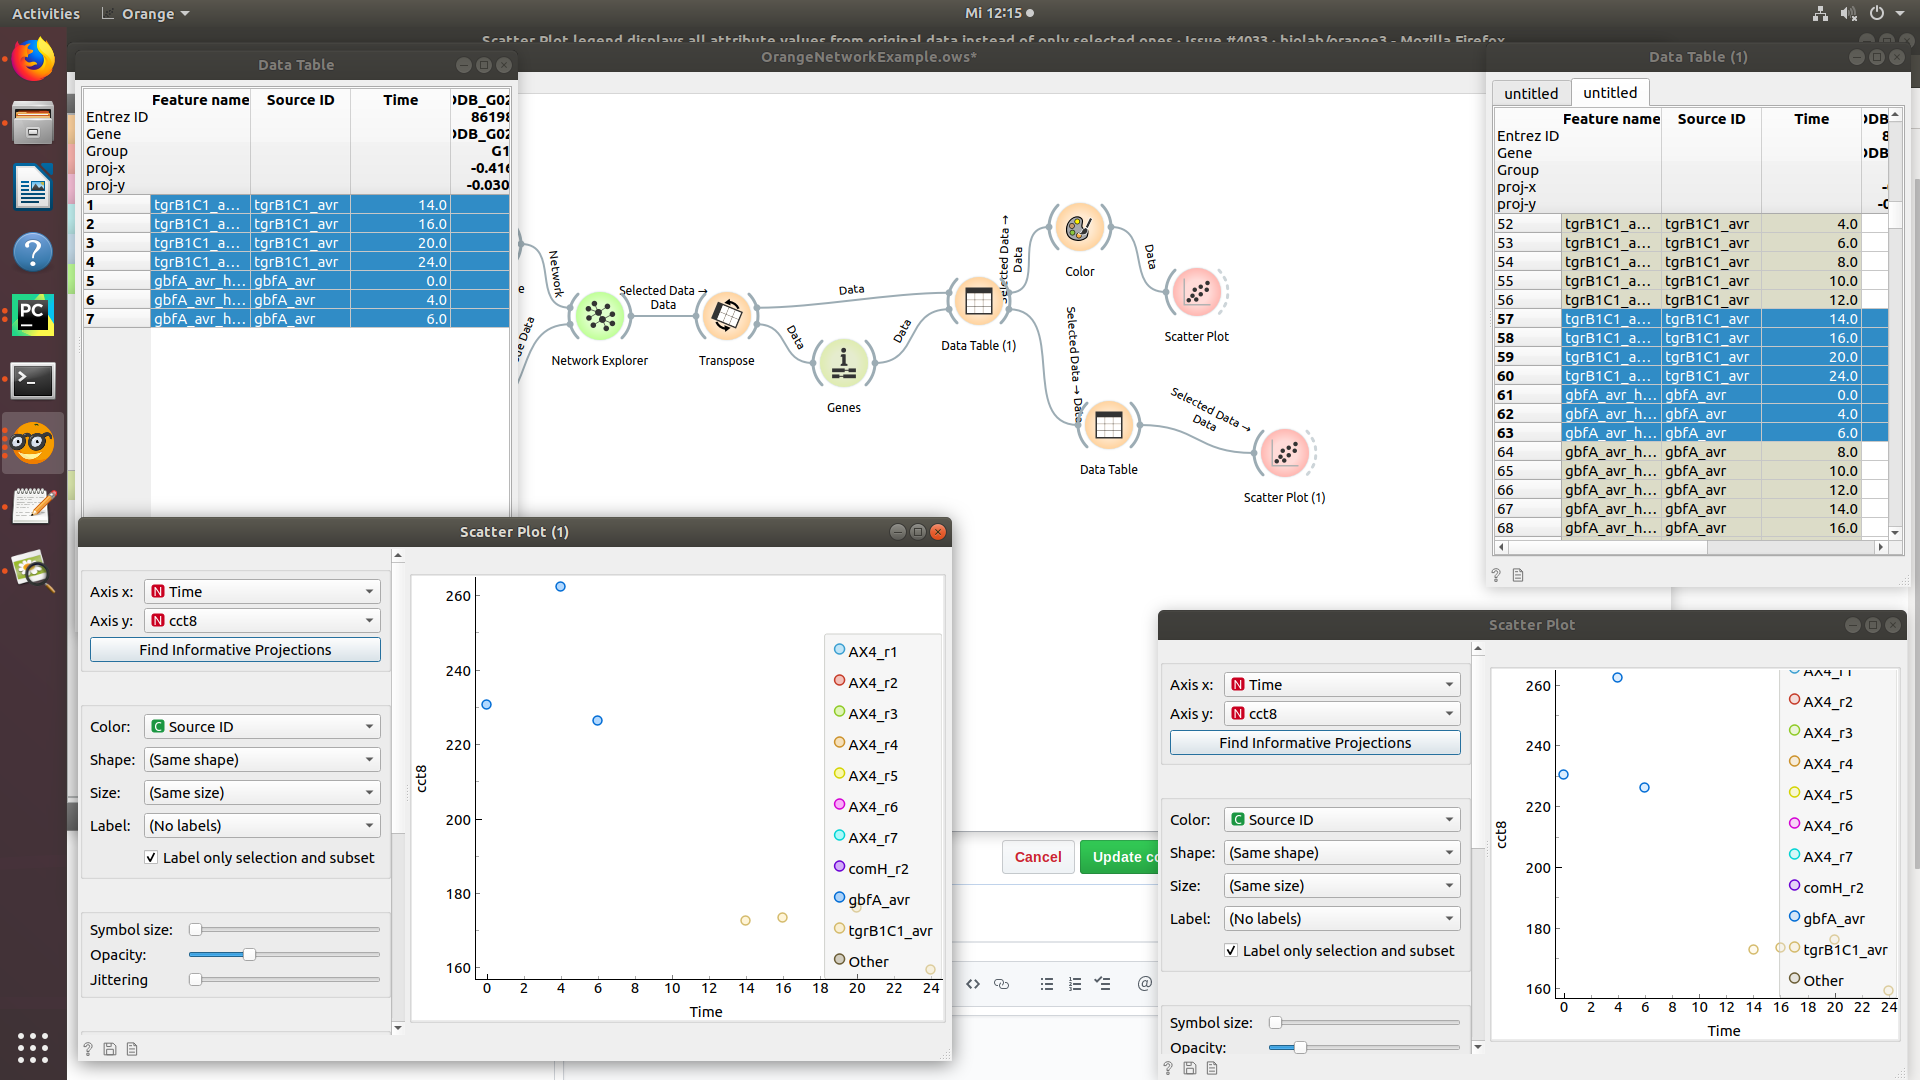Open the Data Table (1) widget on canvas
This screenshot has width=1920, height=1080.
coord(979,301)
